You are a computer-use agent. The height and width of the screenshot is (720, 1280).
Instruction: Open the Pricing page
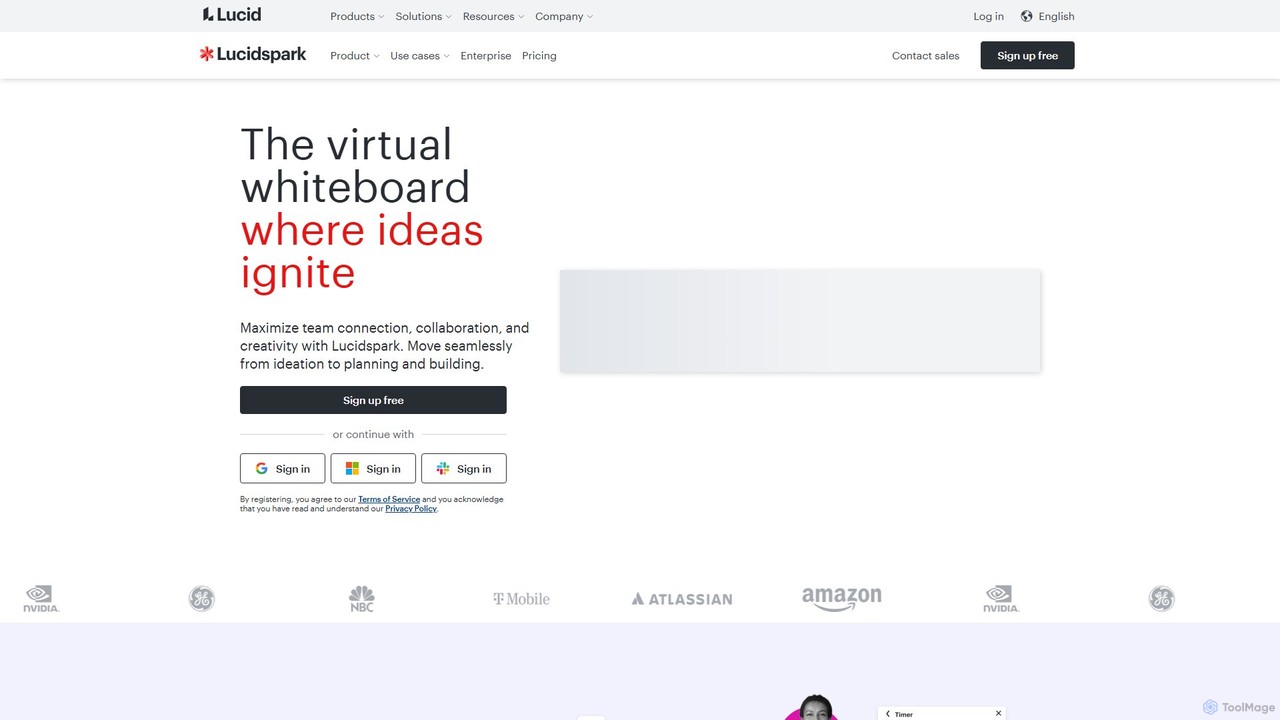(x=539, y=56)
